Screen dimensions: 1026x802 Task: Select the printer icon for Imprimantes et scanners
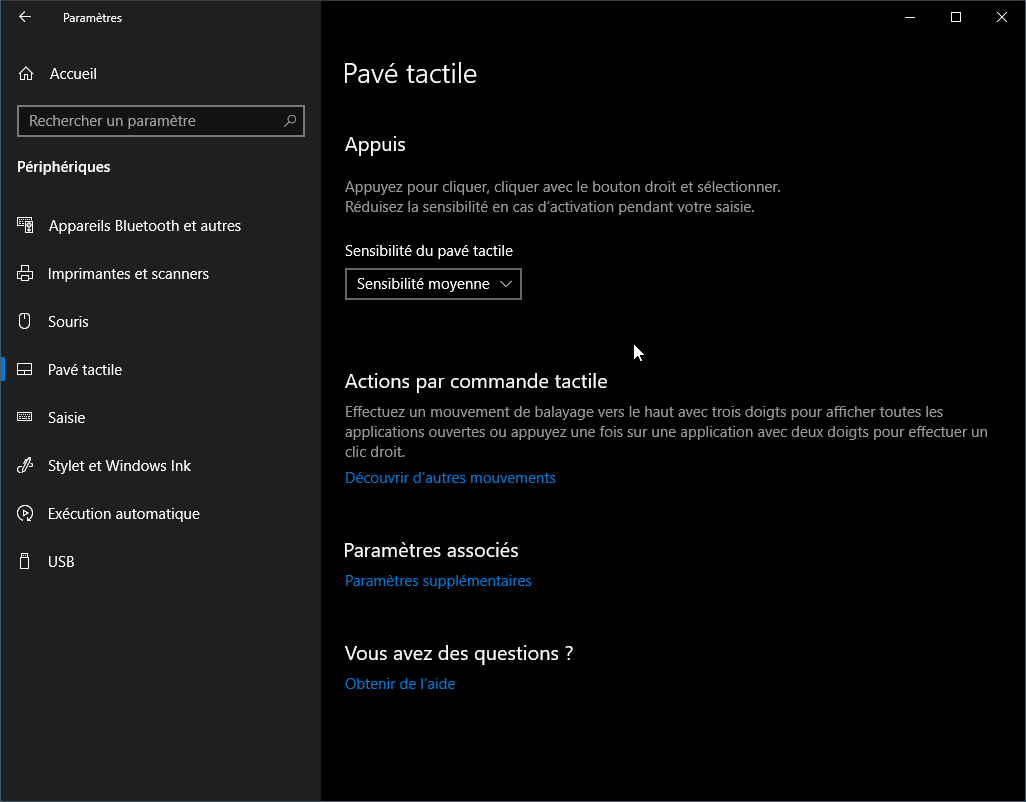26,274
